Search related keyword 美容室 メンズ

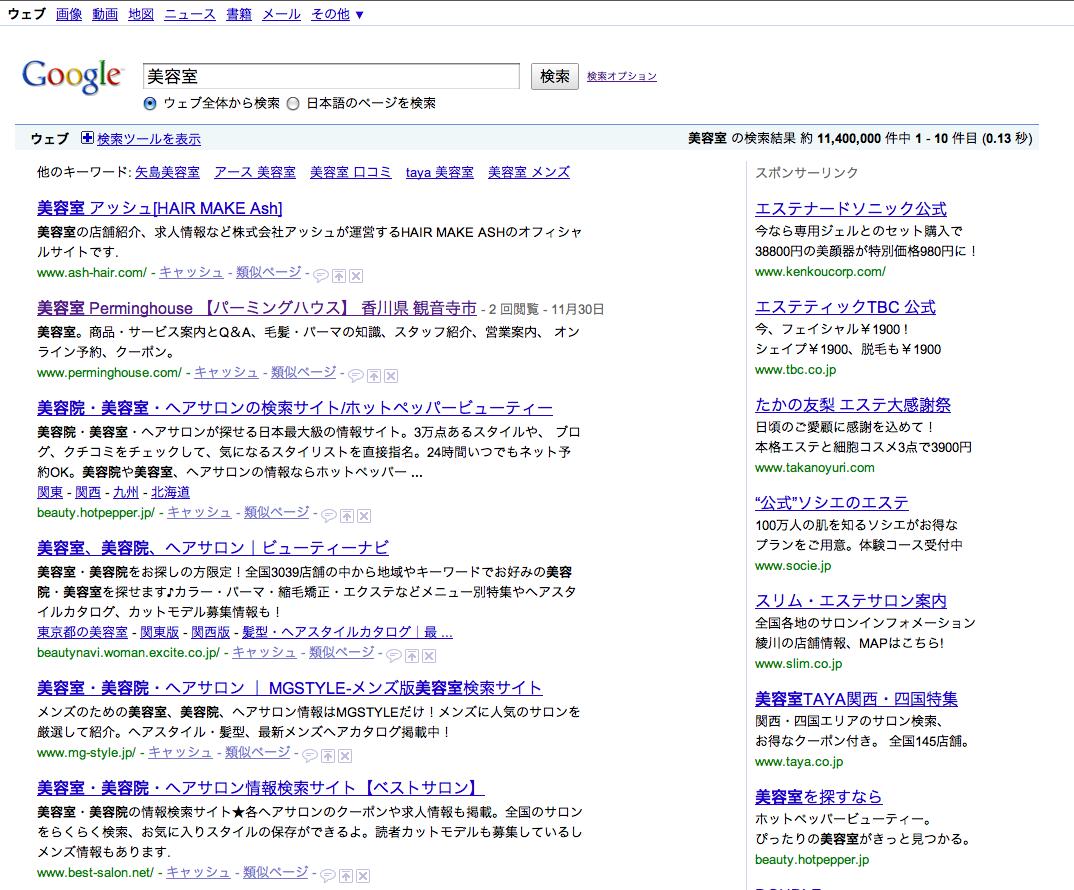click(x=529, y=172)
